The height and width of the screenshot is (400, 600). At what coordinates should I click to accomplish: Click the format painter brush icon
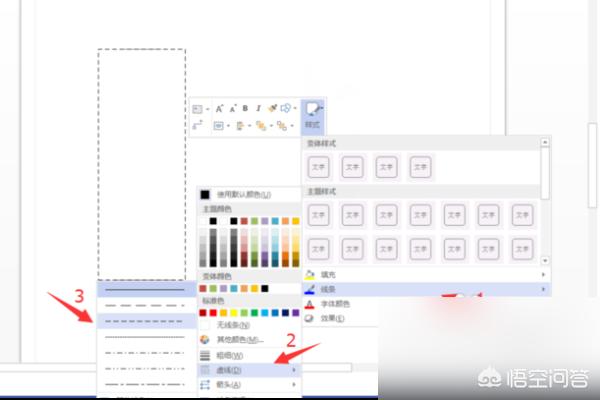click(271, 108)
